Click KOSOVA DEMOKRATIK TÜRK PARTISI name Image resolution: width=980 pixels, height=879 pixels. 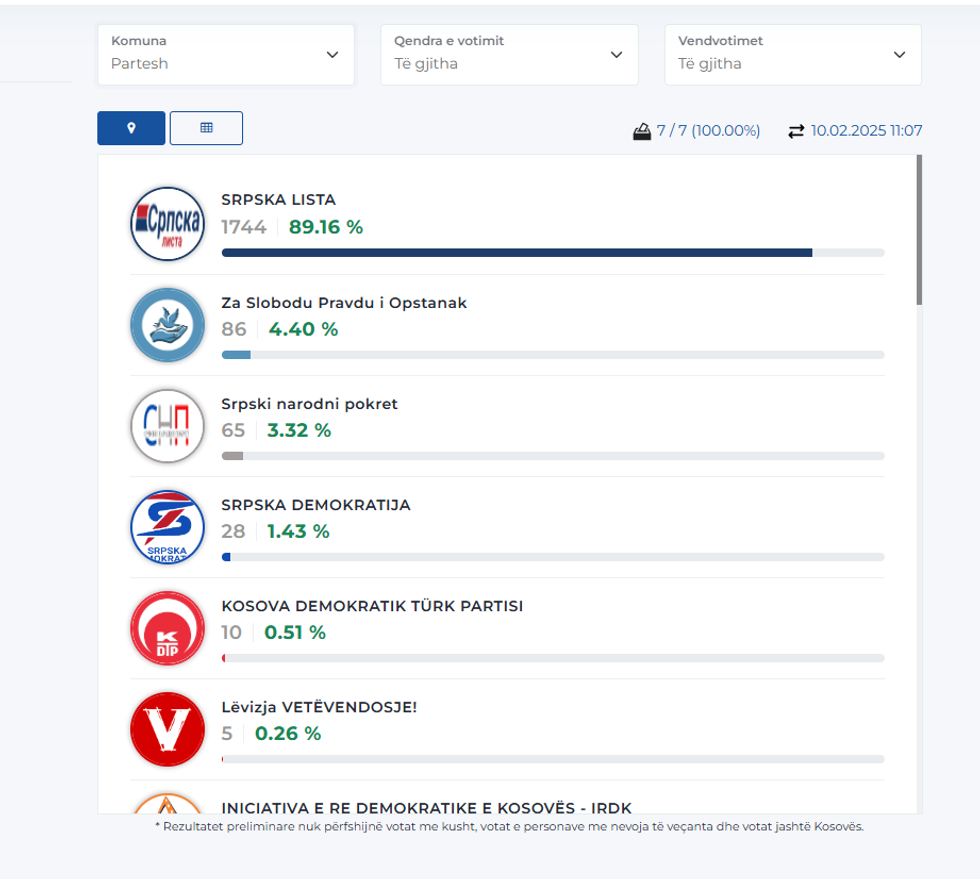point(372,606)
